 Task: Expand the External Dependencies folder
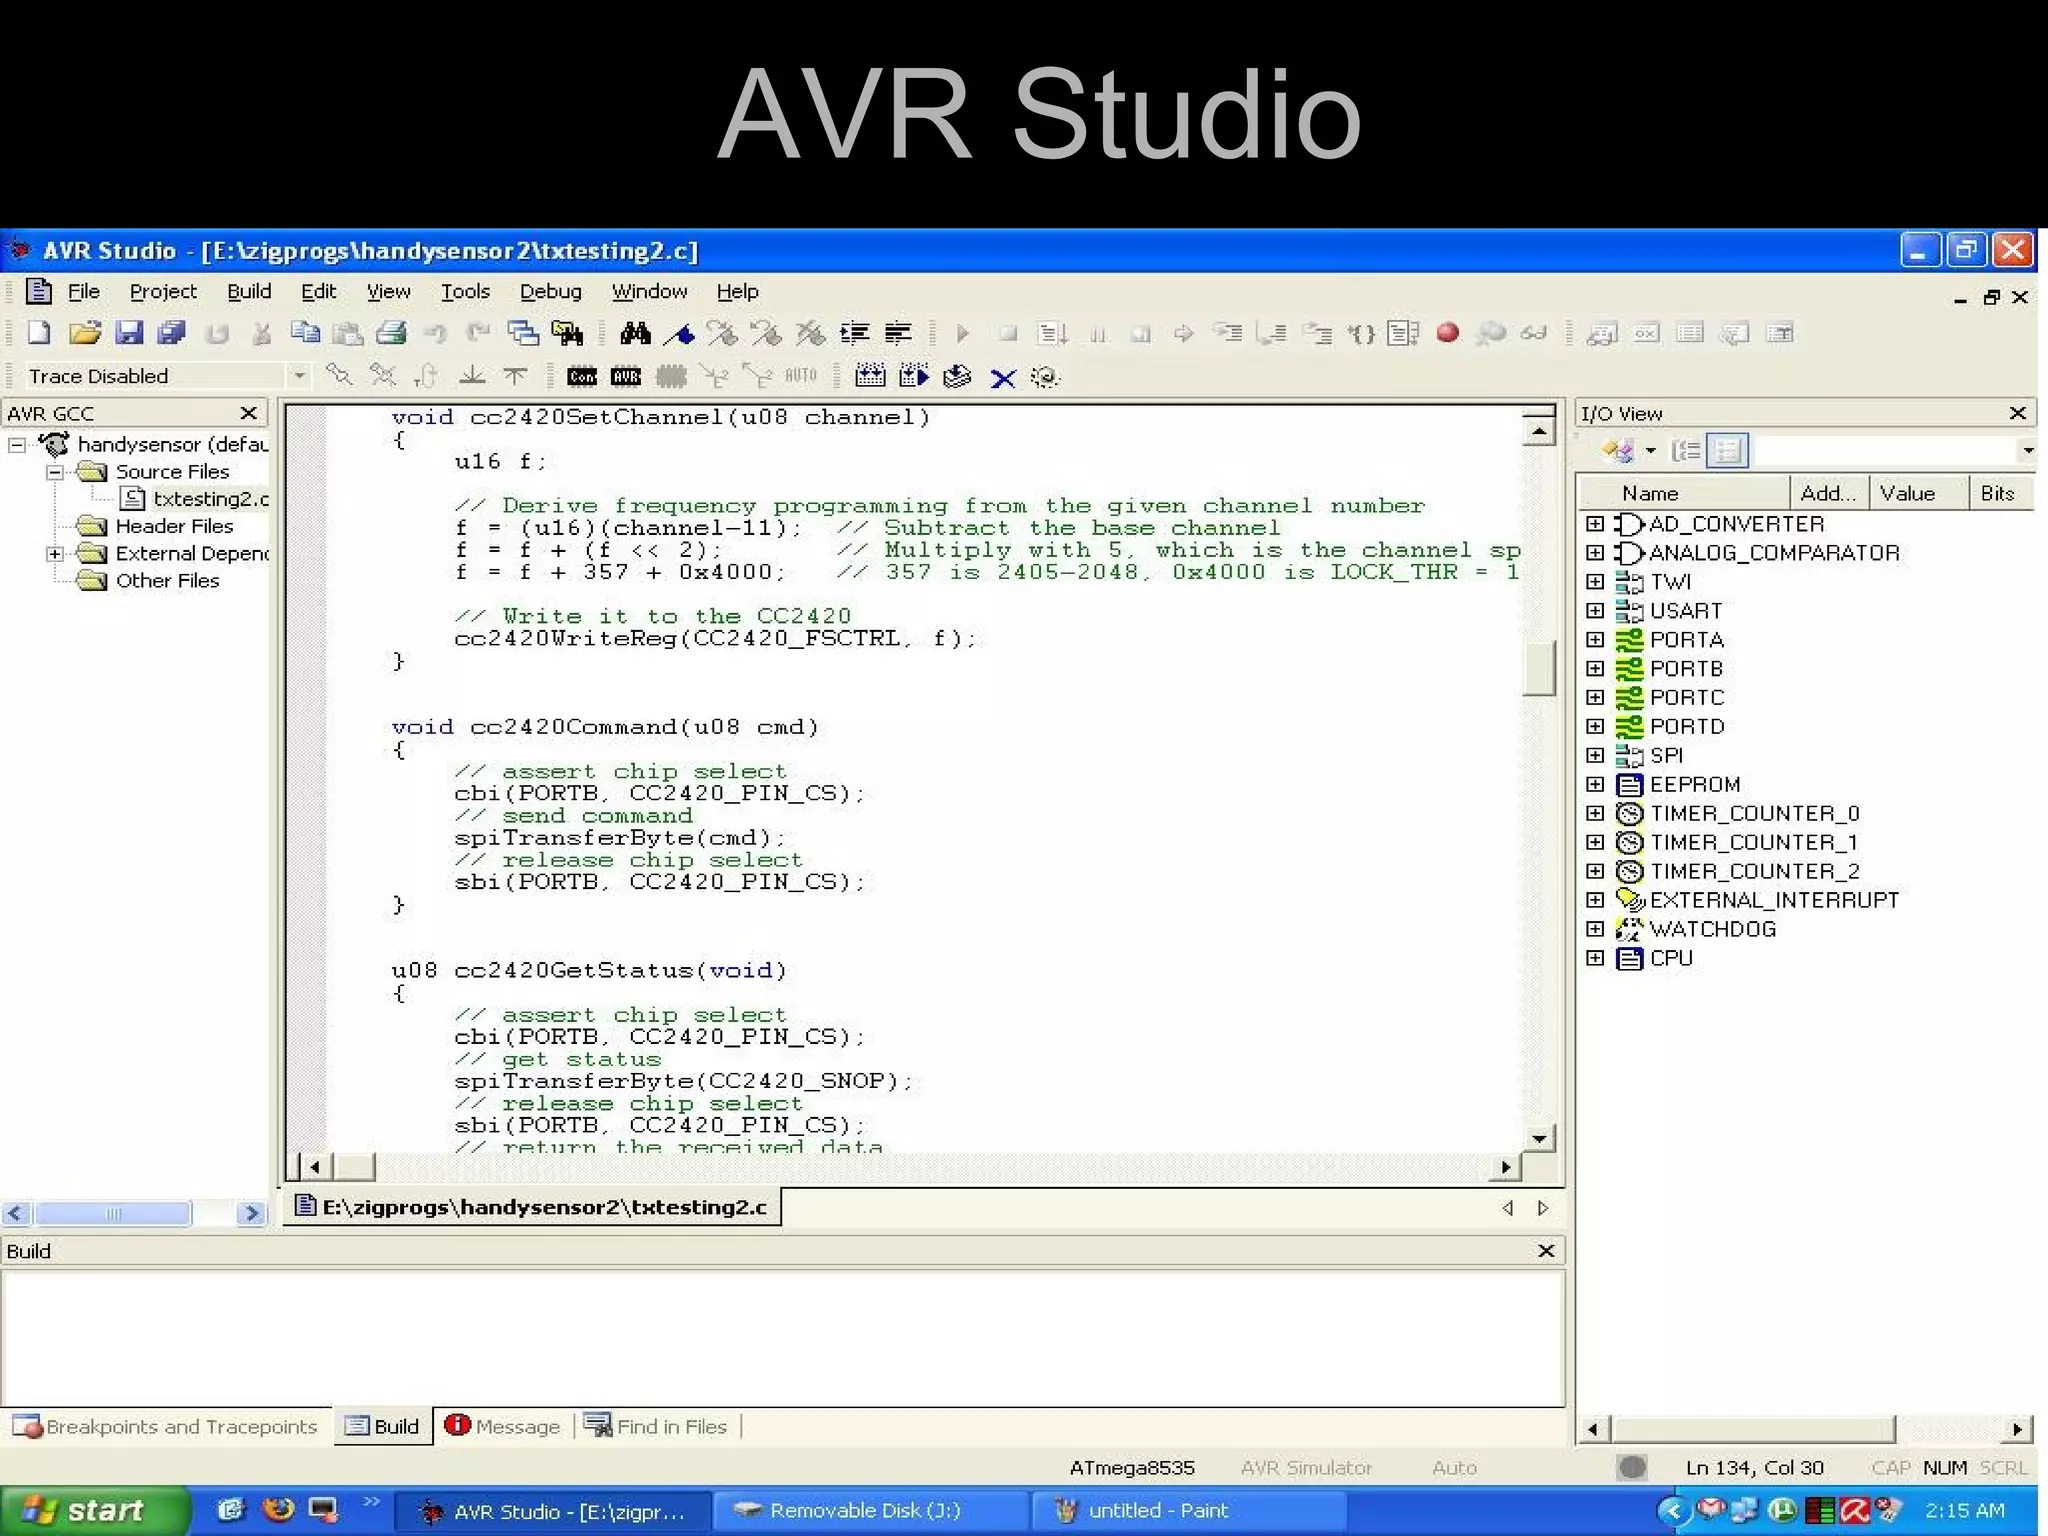coord(55,554)
